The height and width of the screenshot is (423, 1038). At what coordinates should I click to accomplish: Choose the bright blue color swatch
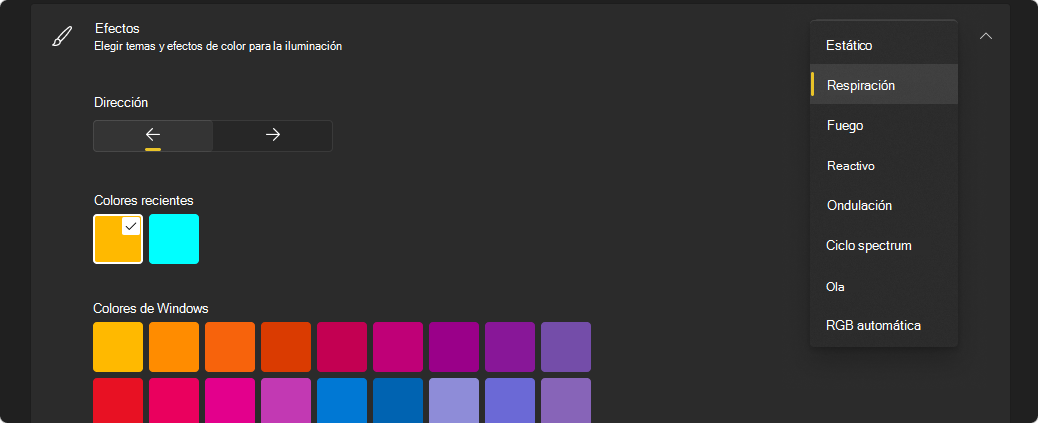pyautogui.click(x=342, y=400)
